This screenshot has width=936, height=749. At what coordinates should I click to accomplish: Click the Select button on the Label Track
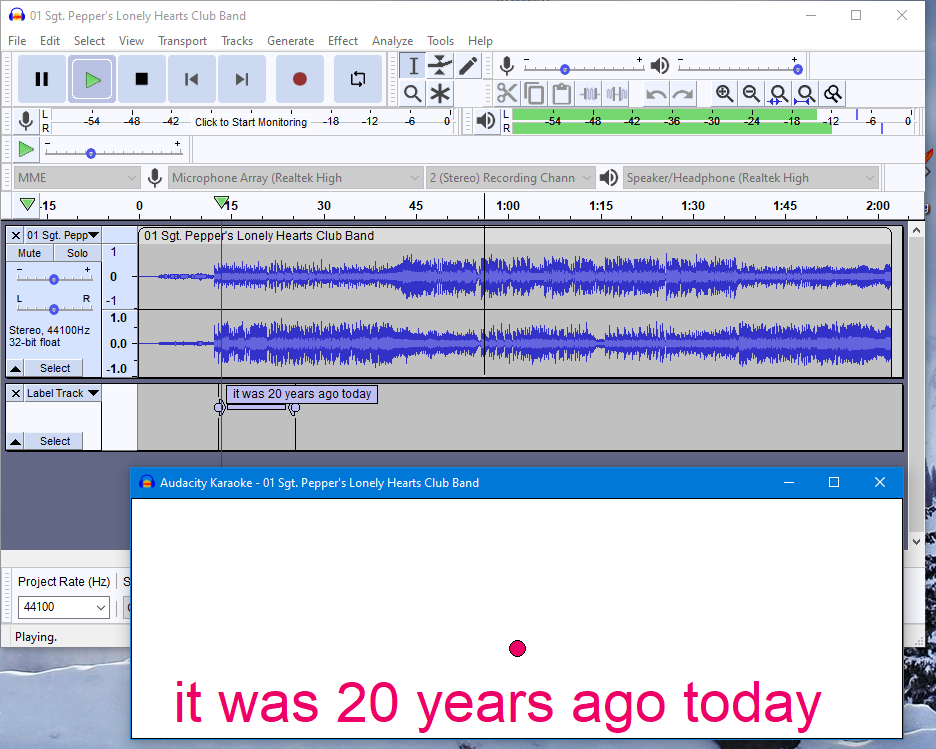(54, 441)
